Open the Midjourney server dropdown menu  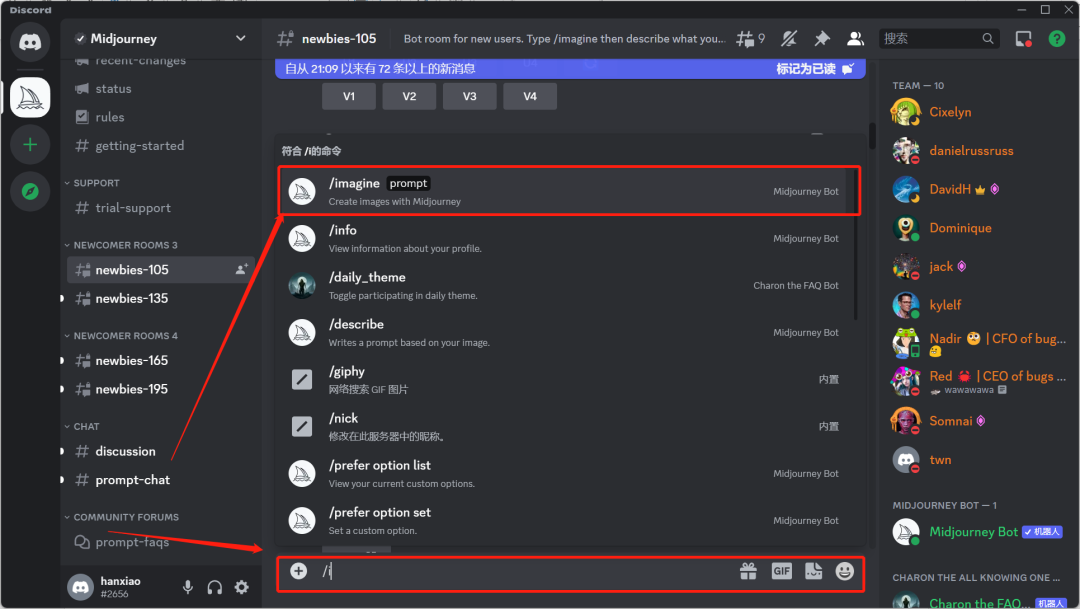click(x=240, y=39)
